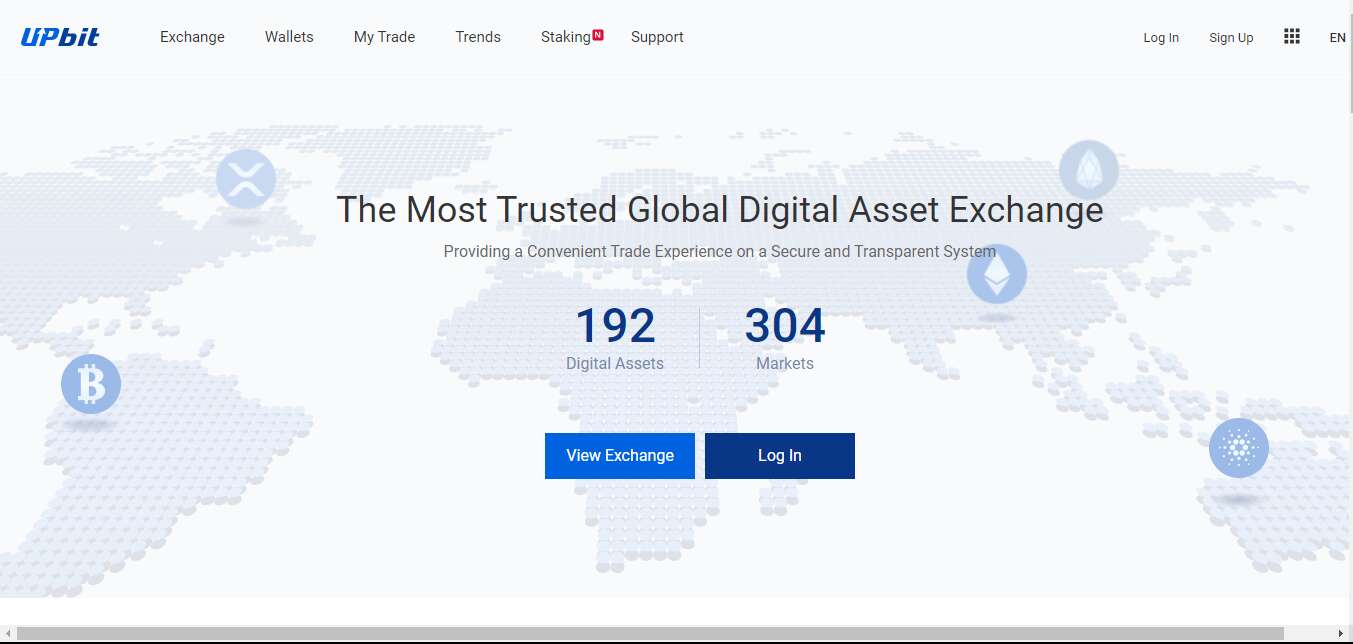Click the Sign Up link
The width and height of the screenshot is (1353, 644).
(1231, 38)
